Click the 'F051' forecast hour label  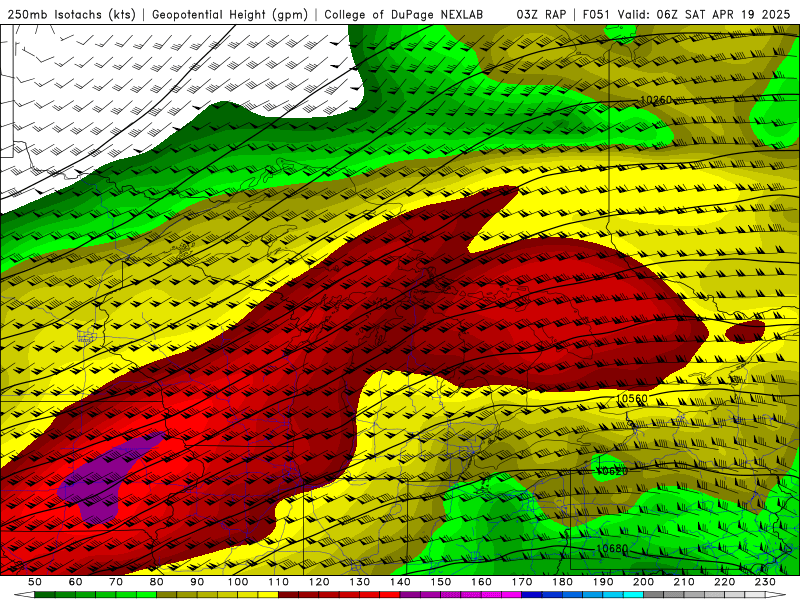[596, 14]
